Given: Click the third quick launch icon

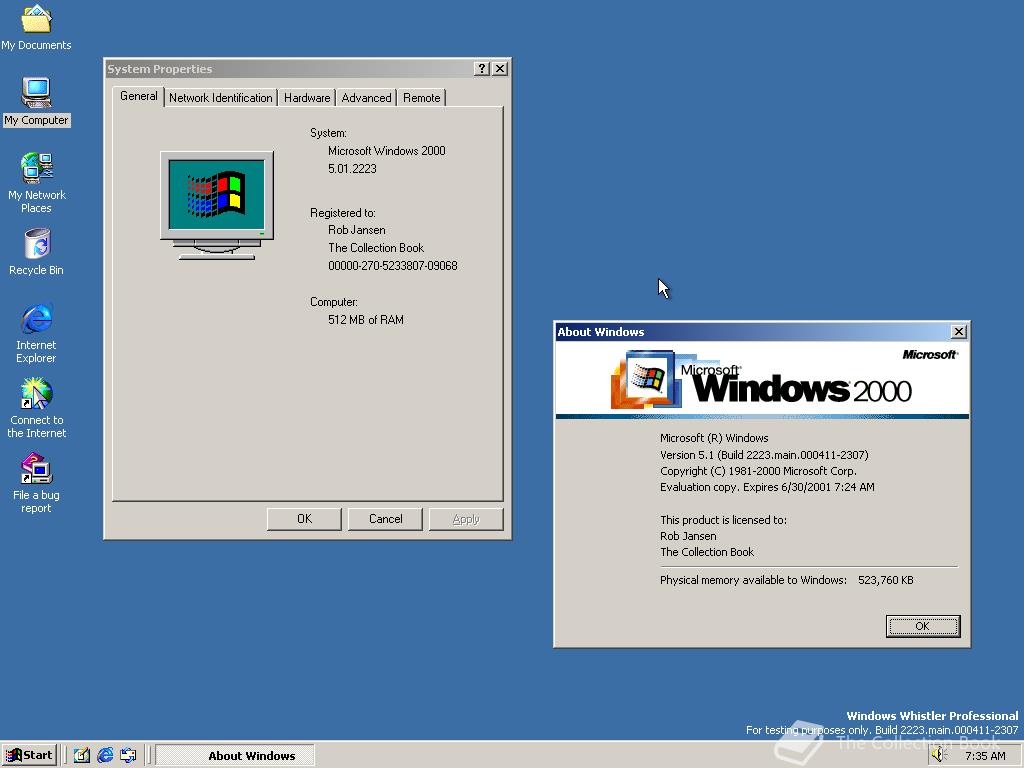Looking at the screenshot, I should coord(128,755).
